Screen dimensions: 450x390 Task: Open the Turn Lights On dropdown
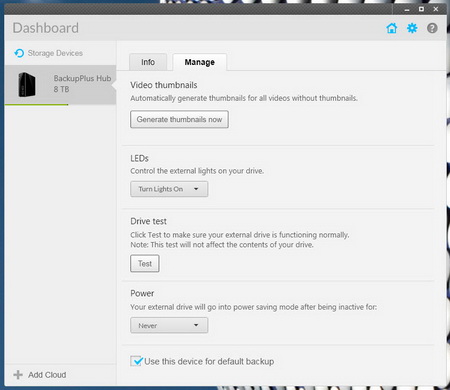[169, 189]
